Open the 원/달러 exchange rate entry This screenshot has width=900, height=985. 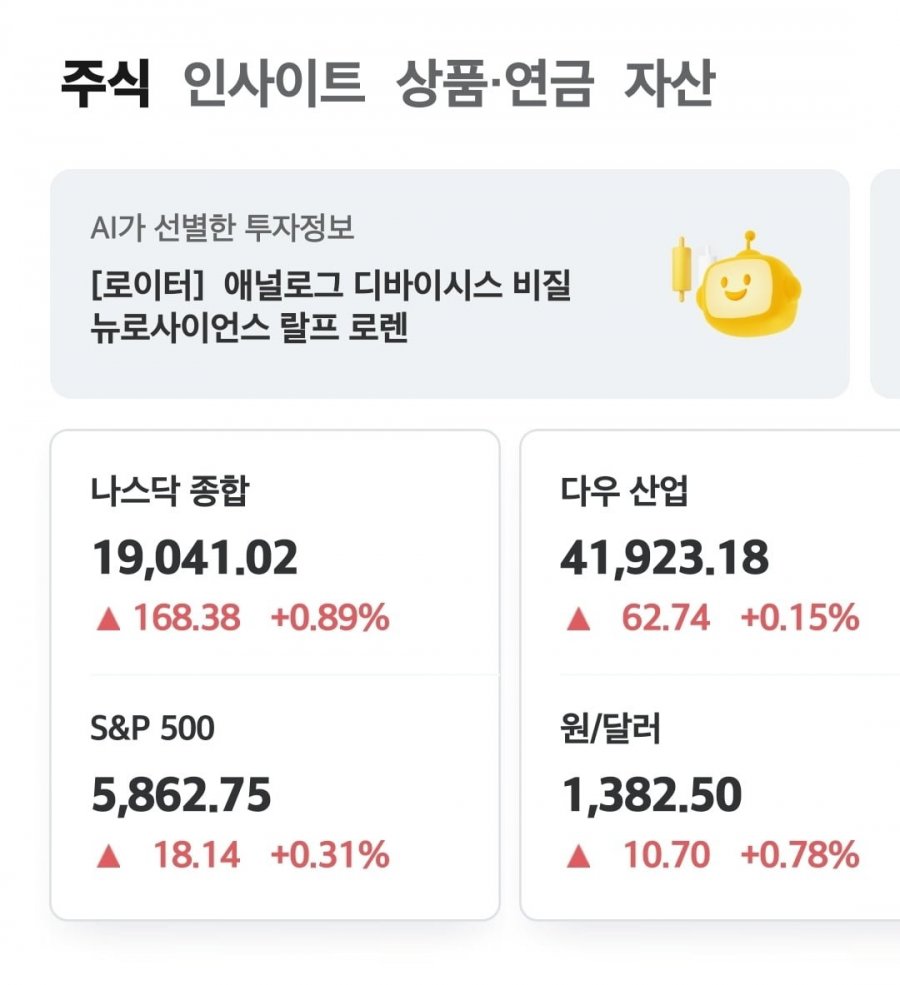point(711,794)
